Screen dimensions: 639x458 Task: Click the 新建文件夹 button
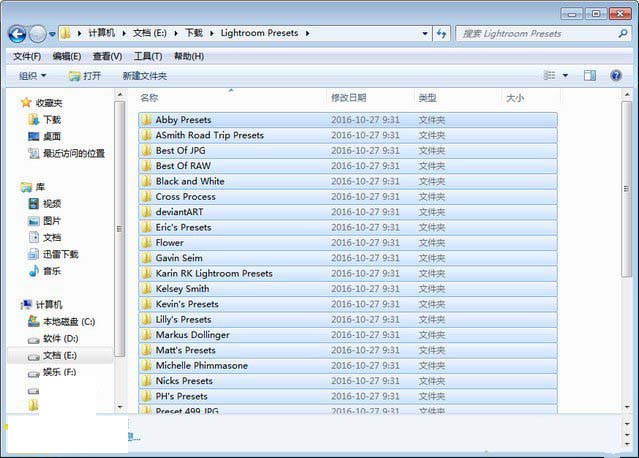tap(145, 76)
